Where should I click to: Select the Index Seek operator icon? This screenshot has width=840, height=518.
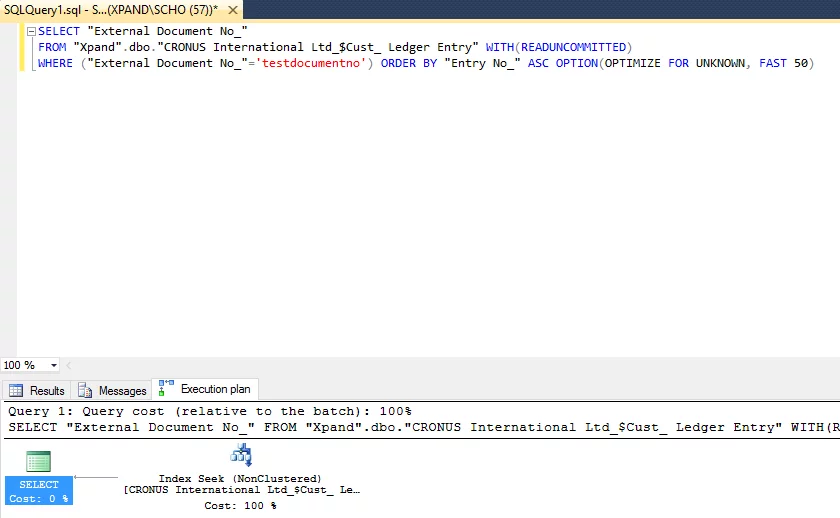pos(240,455)
